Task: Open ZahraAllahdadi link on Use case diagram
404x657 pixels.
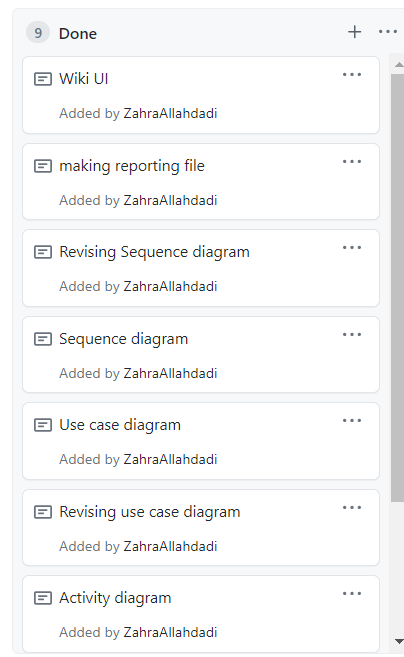Action: coord(170,460)
